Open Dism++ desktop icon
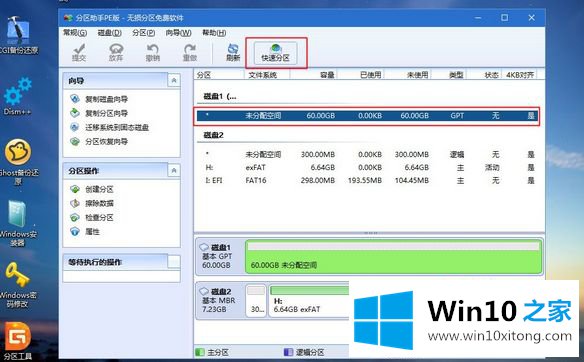Image resolution: width=584 pixels, height=362 pixels. click(x=17, y=96)
